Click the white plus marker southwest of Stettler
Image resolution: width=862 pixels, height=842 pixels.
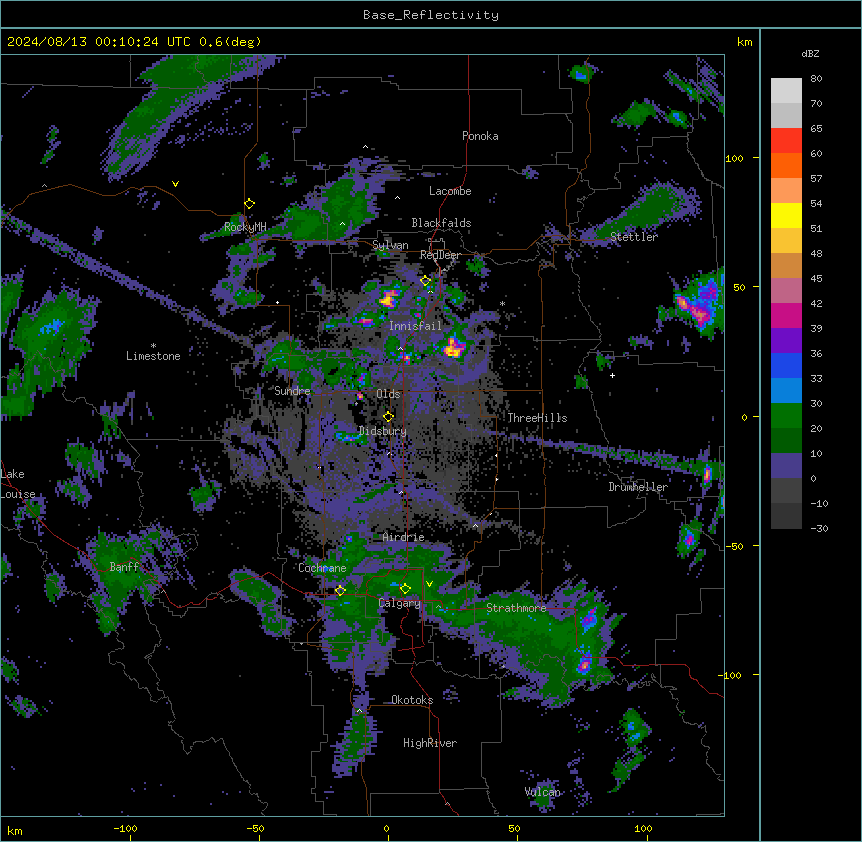point(612,375)
